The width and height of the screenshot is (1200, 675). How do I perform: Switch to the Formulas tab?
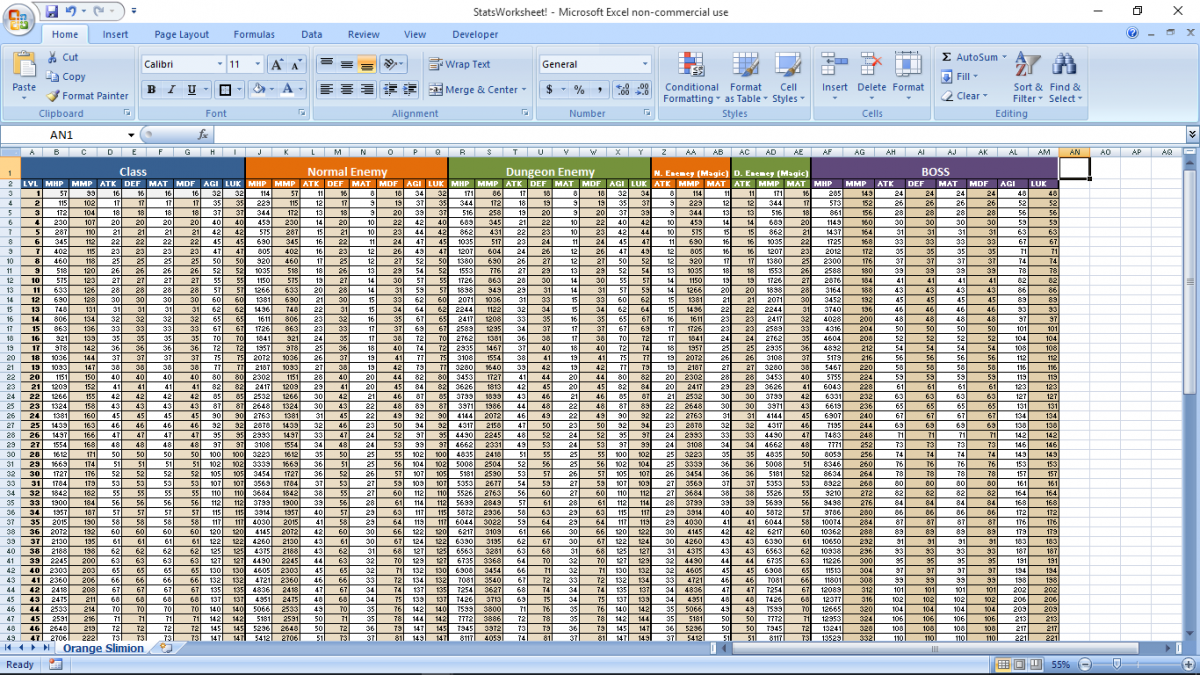pos(254,34)
